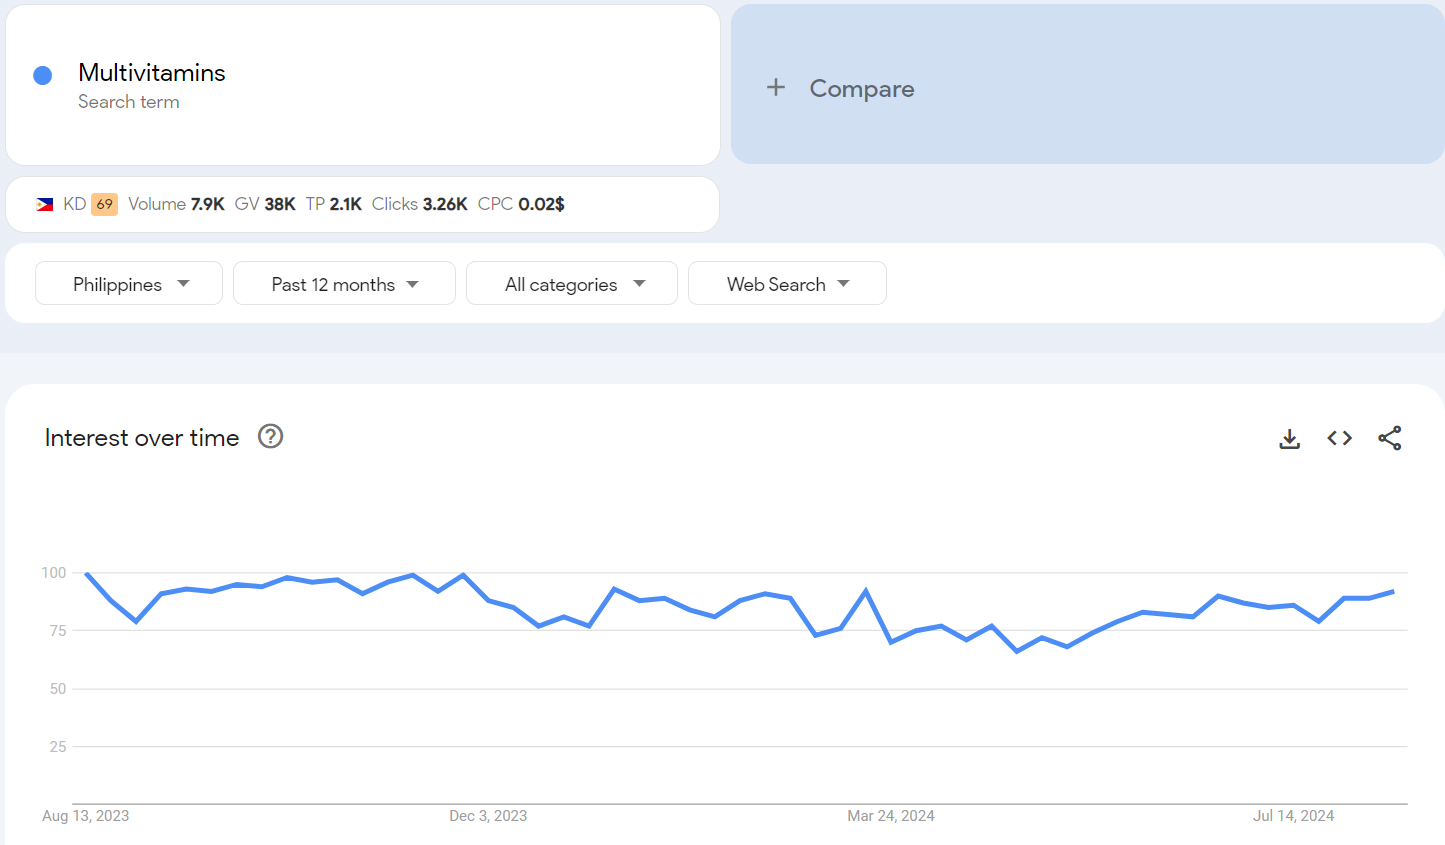Screen dimensions: 1445x845
Task: Select the GV 38K metric
Action: [265, 204]
